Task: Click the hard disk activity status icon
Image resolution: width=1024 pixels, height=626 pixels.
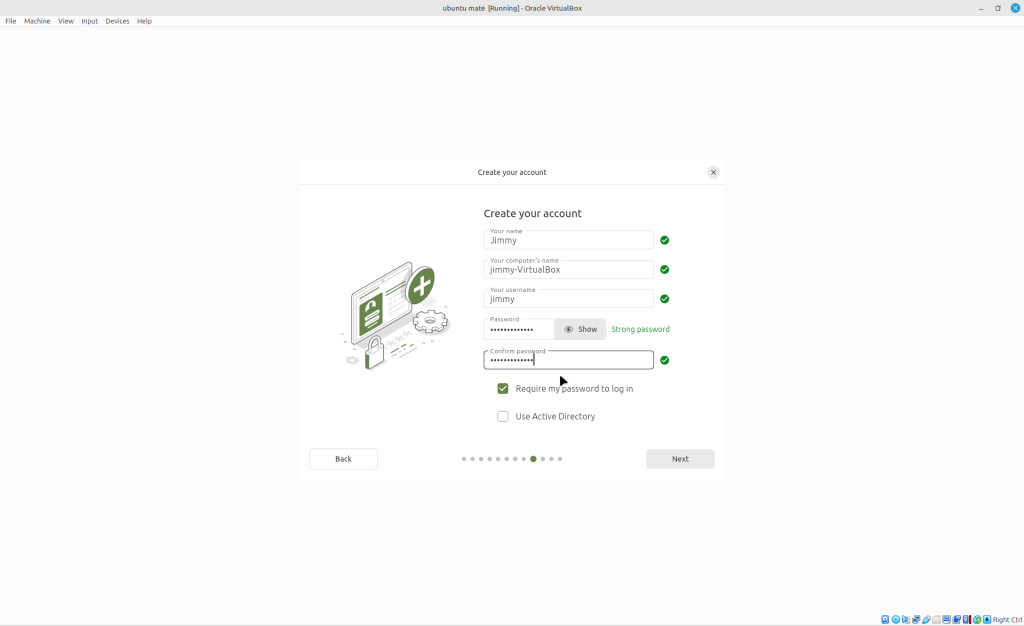Action: [885, 619]
